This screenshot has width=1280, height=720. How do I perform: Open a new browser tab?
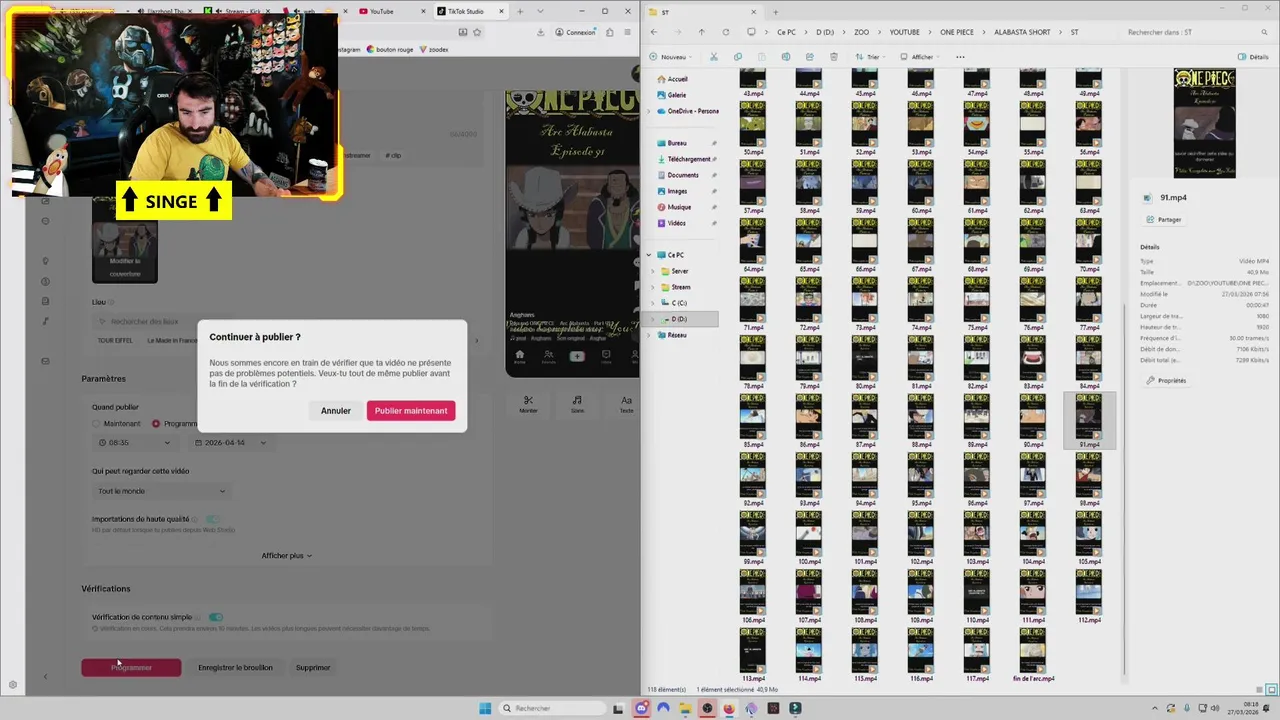(520, 11)
